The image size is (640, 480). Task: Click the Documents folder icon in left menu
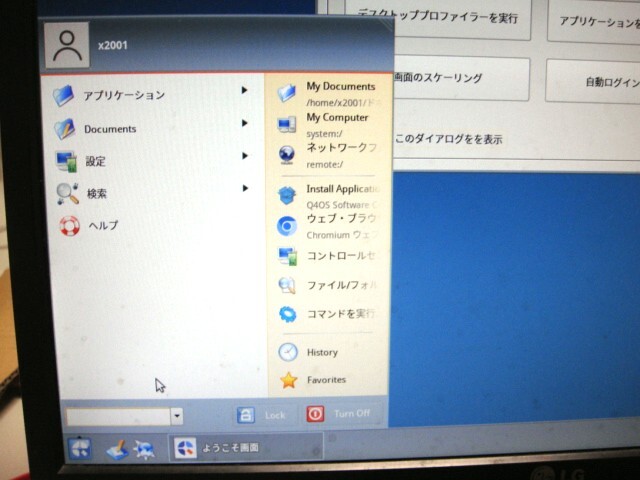(x=64, y=129)
